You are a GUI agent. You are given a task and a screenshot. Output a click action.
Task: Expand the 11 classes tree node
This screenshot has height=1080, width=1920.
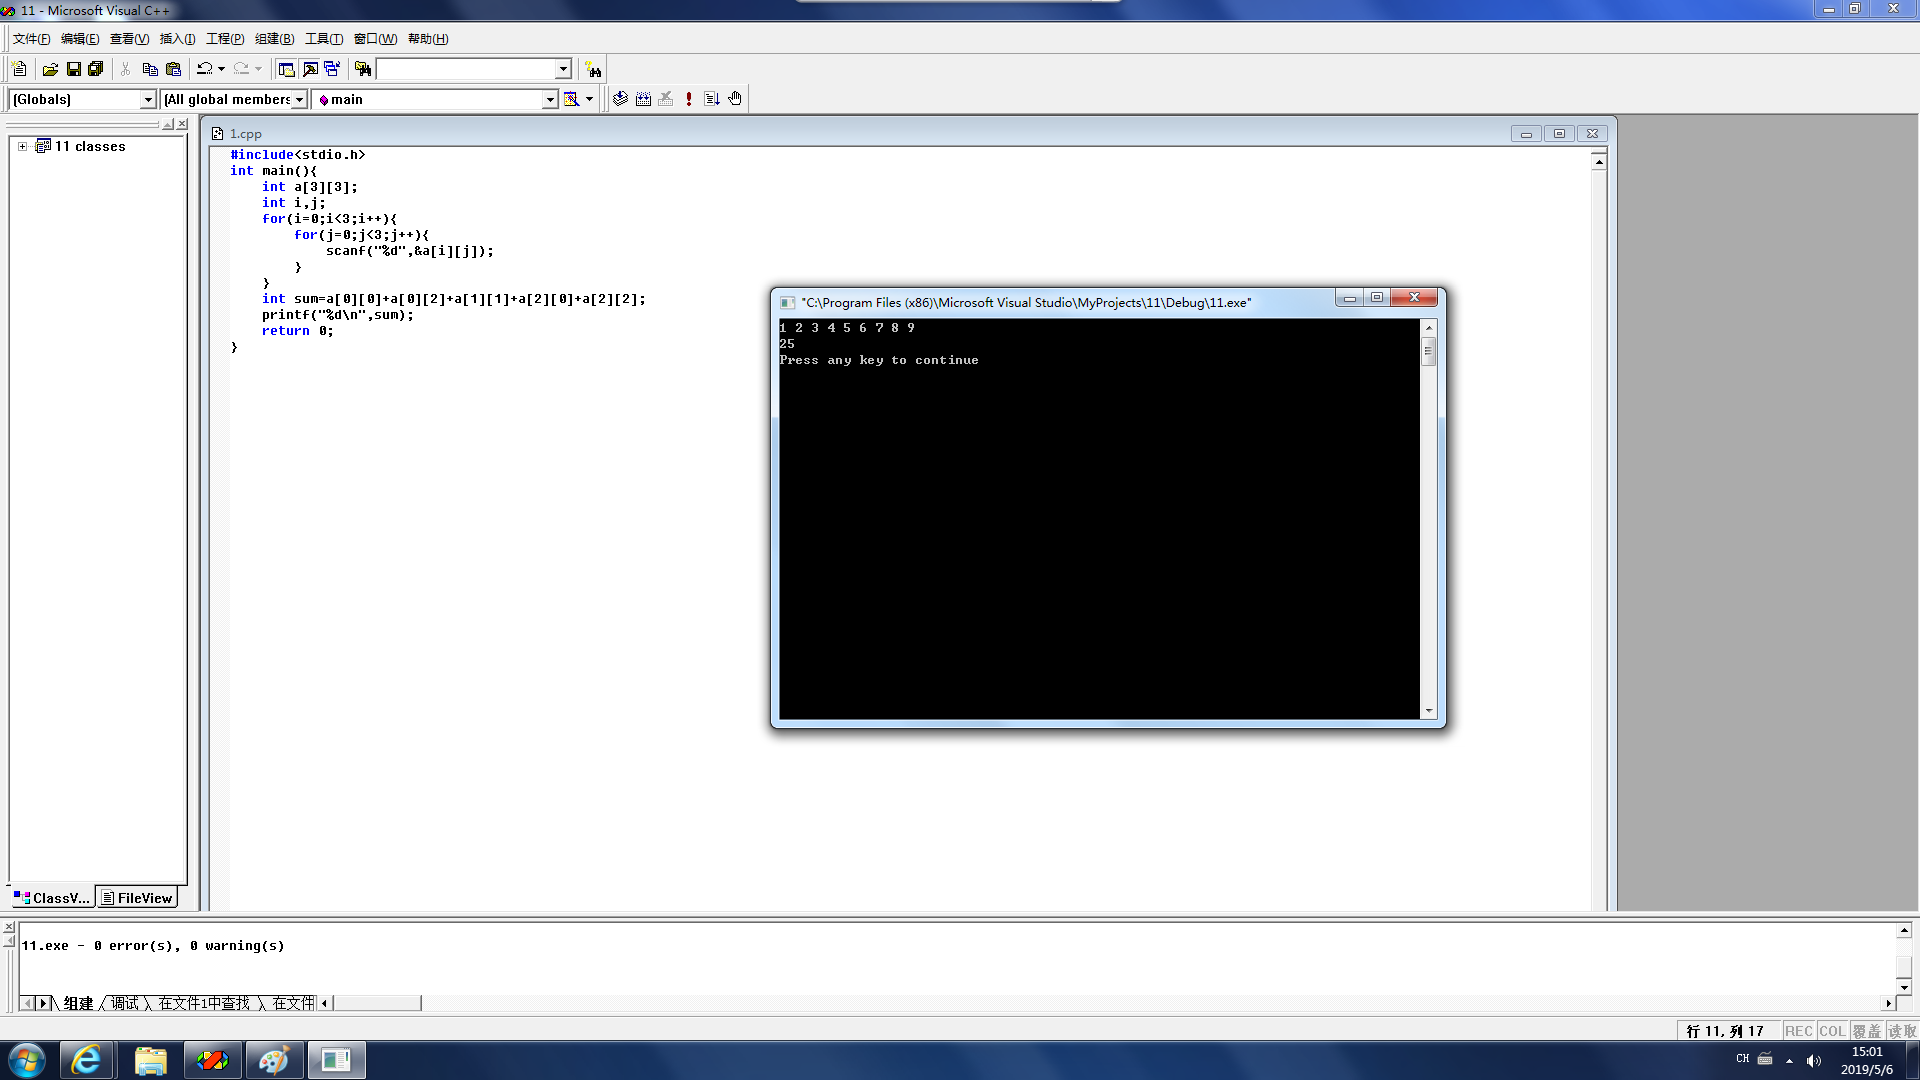pyautogui.click(x=22, y=146)
